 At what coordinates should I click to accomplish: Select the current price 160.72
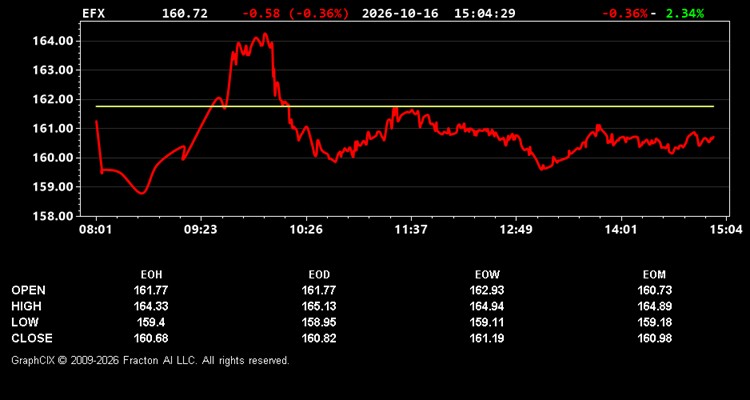pos(185,13)
